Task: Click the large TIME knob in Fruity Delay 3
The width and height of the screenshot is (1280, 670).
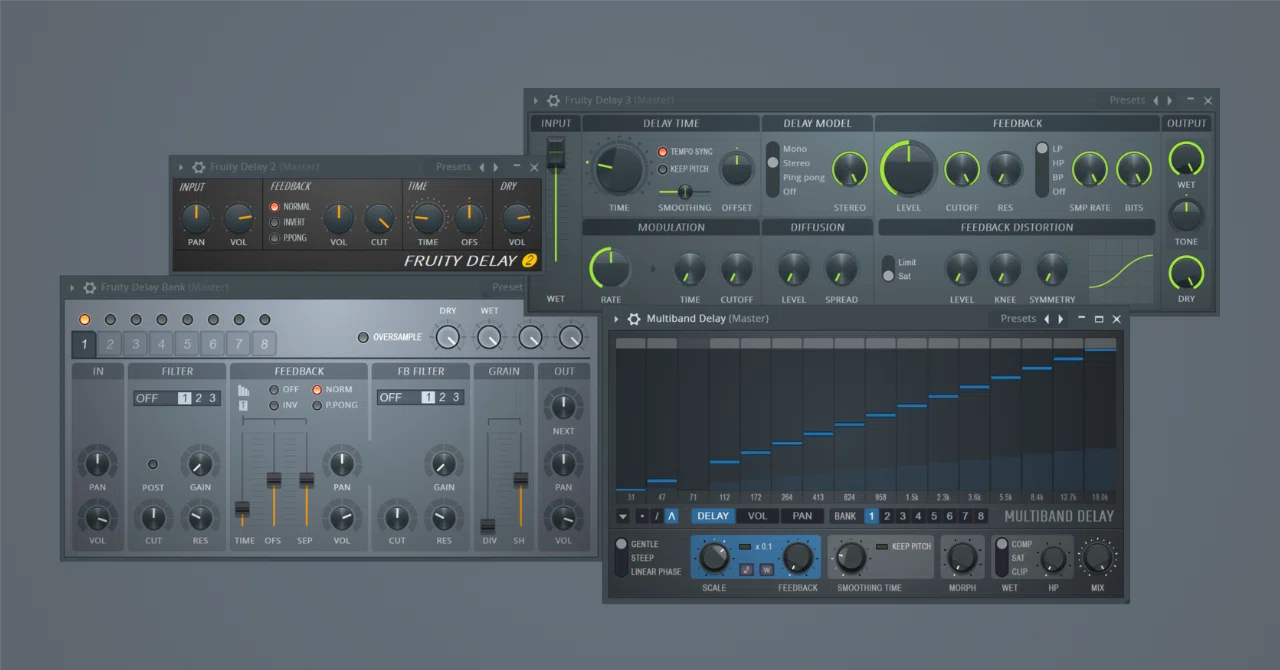Action: coord(619,168)
